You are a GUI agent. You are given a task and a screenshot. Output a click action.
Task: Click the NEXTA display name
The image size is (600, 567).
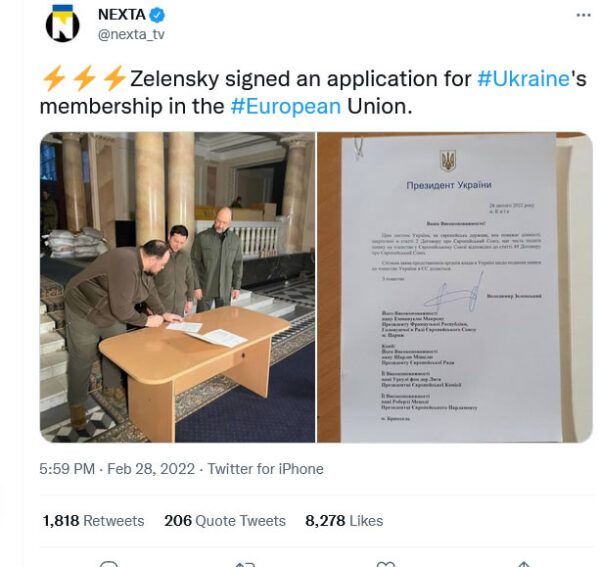(x=122, y=15)
